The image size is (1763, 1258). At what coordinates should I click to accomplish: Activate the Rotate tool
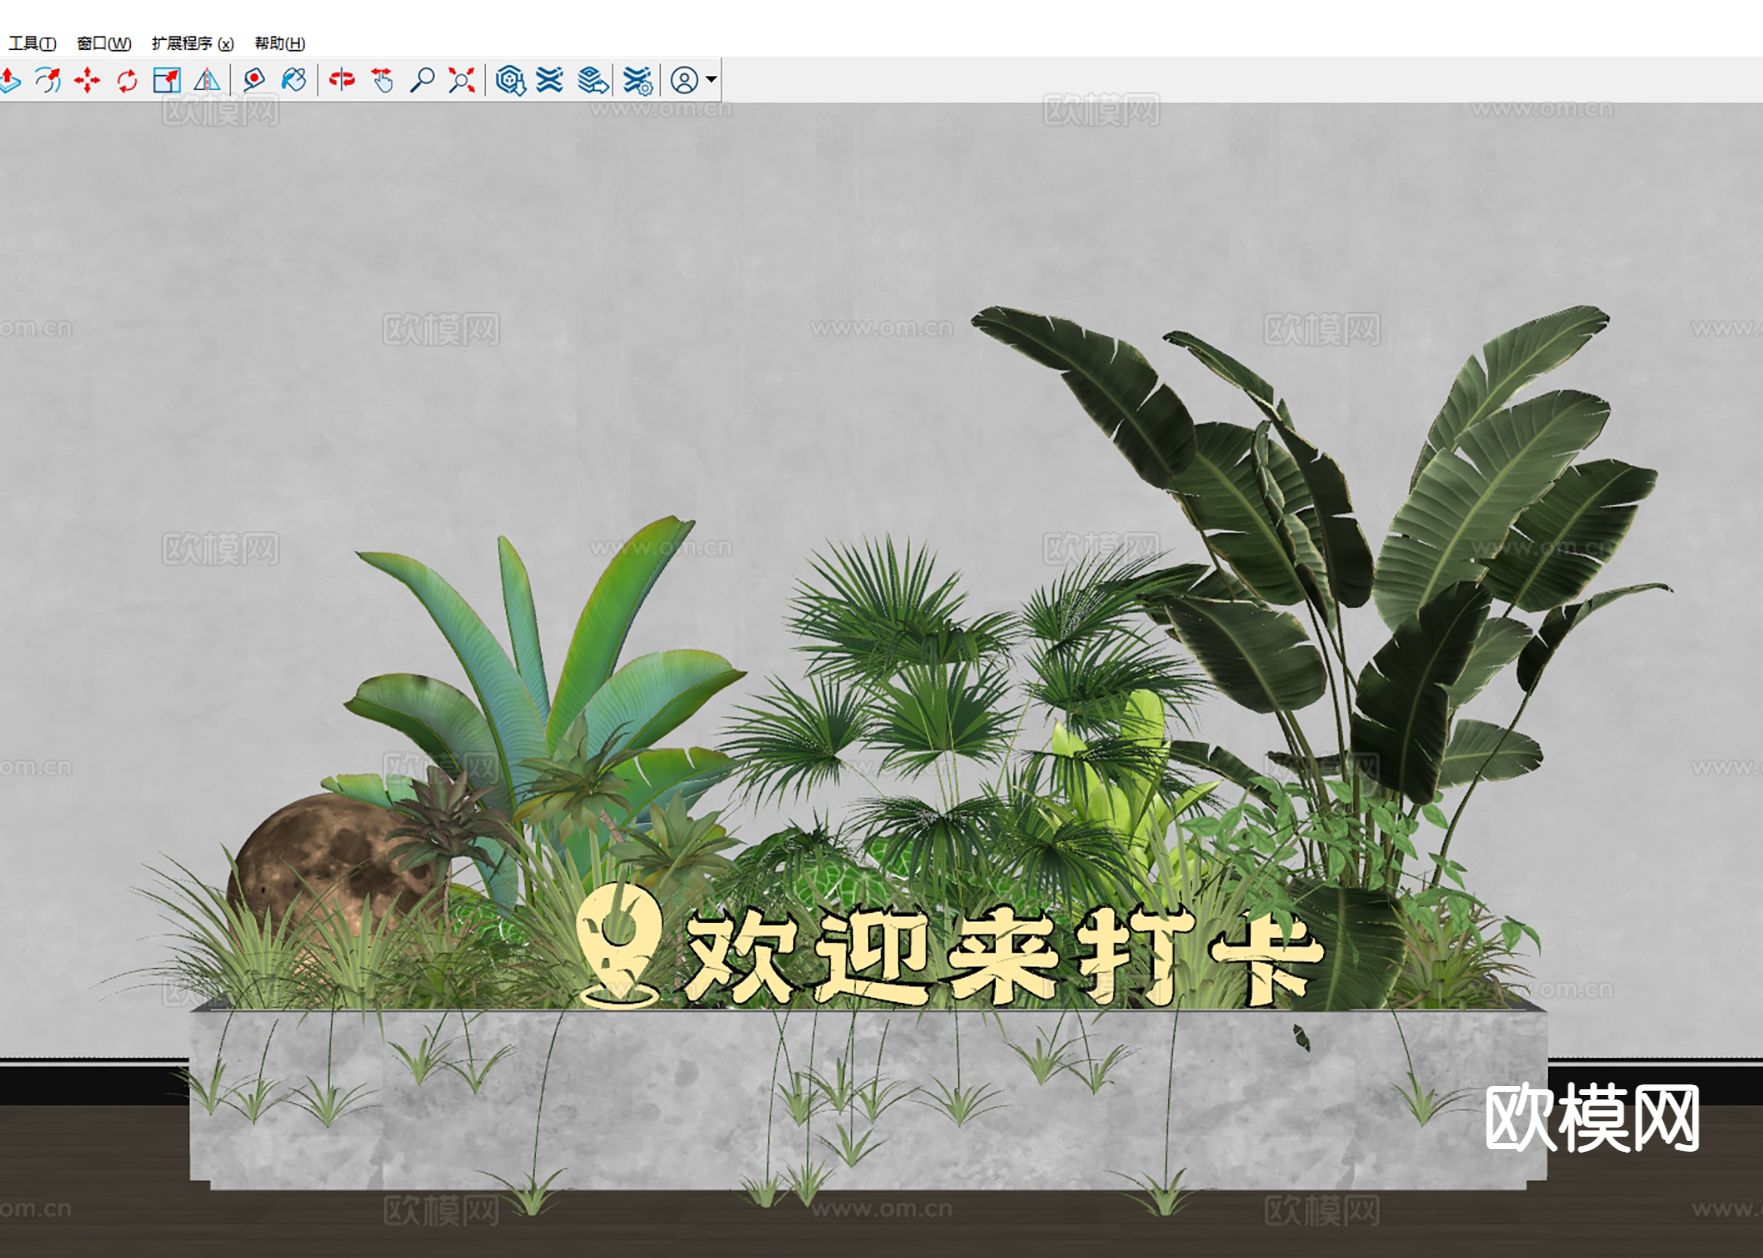coord(126,80)
